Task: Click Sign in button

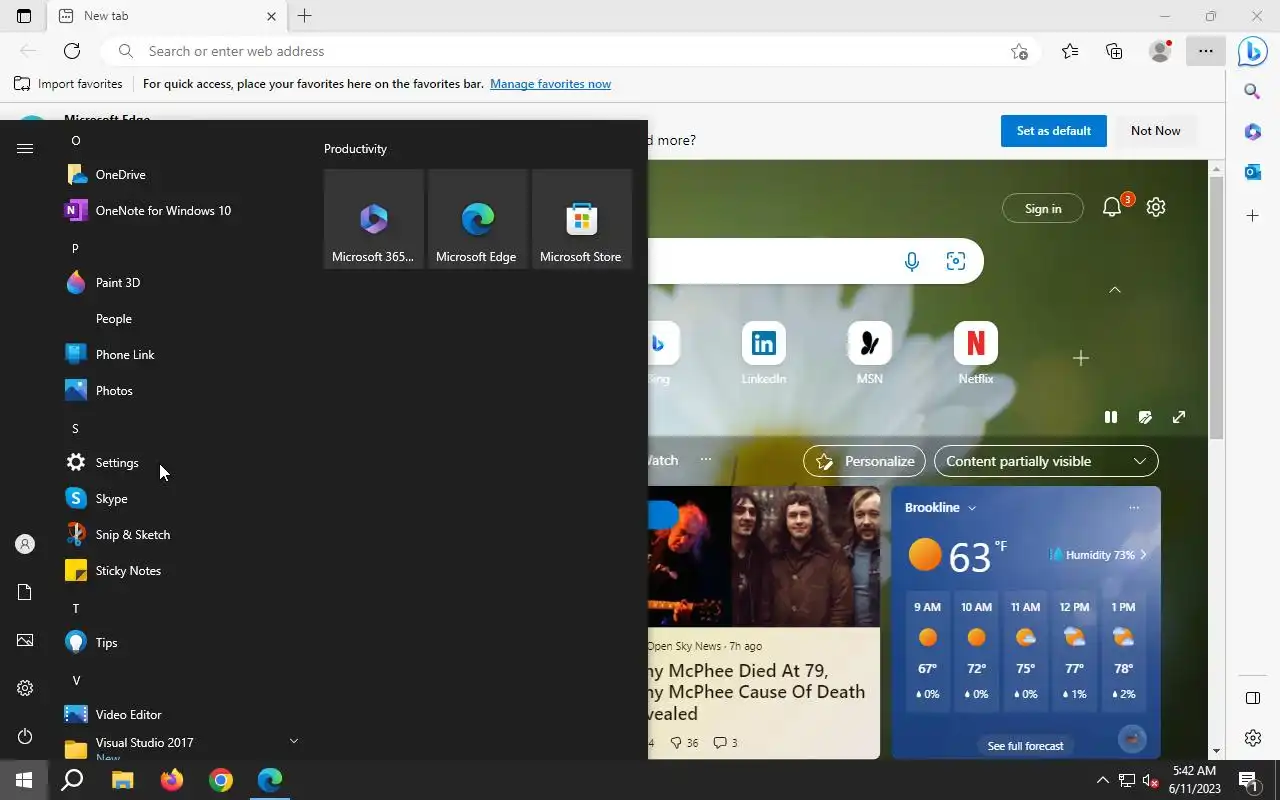Action: 1043,208
